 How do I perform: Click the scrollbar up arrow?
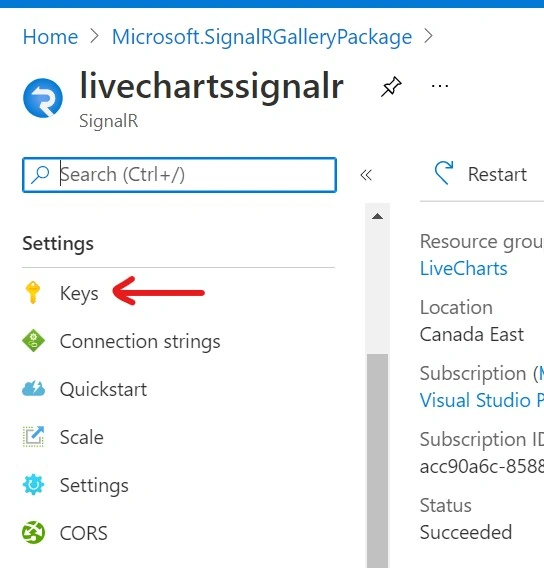coord(377,217)
